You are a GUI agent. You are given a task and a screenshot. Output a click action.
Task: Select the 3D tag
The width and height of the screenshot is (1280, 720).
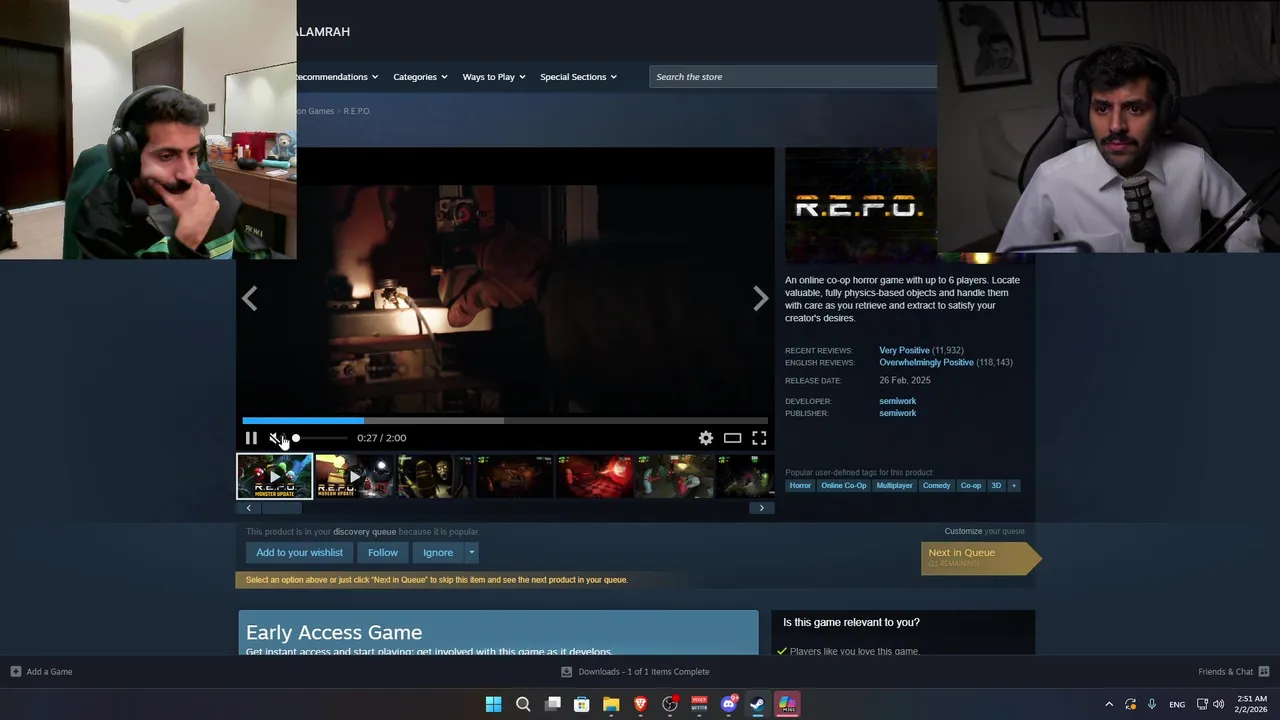point(996,486)
